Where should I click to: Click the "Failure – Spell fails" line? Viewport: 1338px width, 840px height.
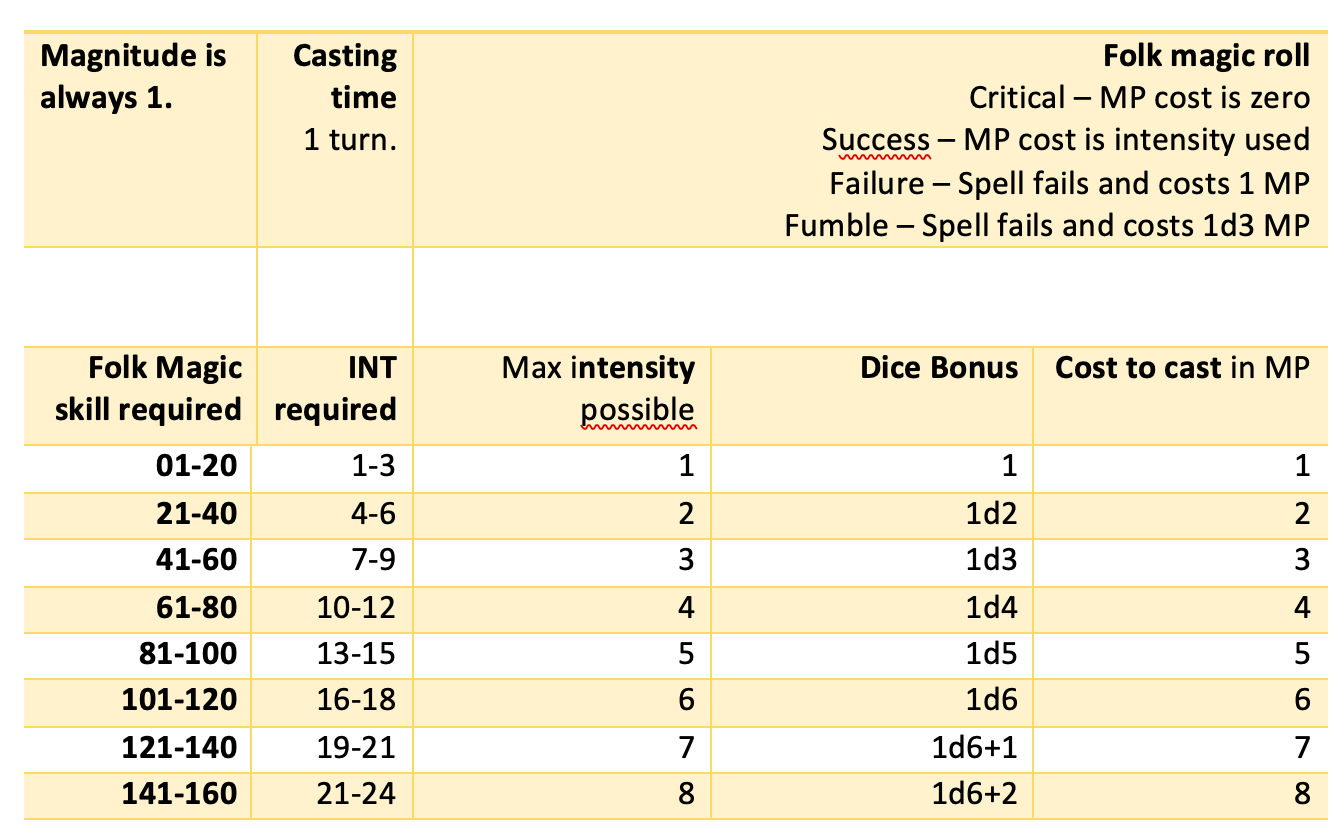pyautogui.click(x=1068, y=183)
